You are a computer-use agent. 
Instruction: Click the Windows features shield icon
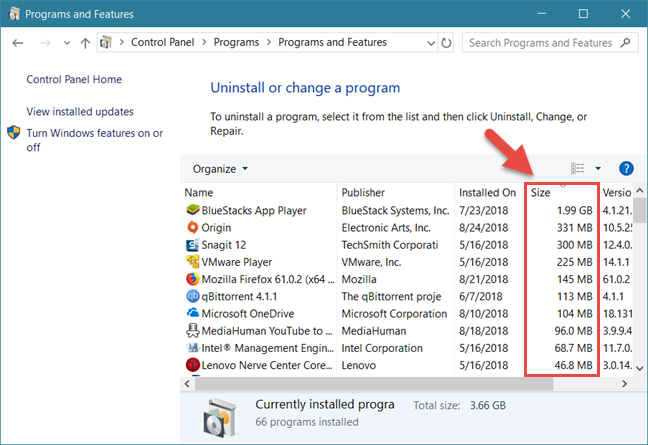pyautogui.click(x=14, y=133)
